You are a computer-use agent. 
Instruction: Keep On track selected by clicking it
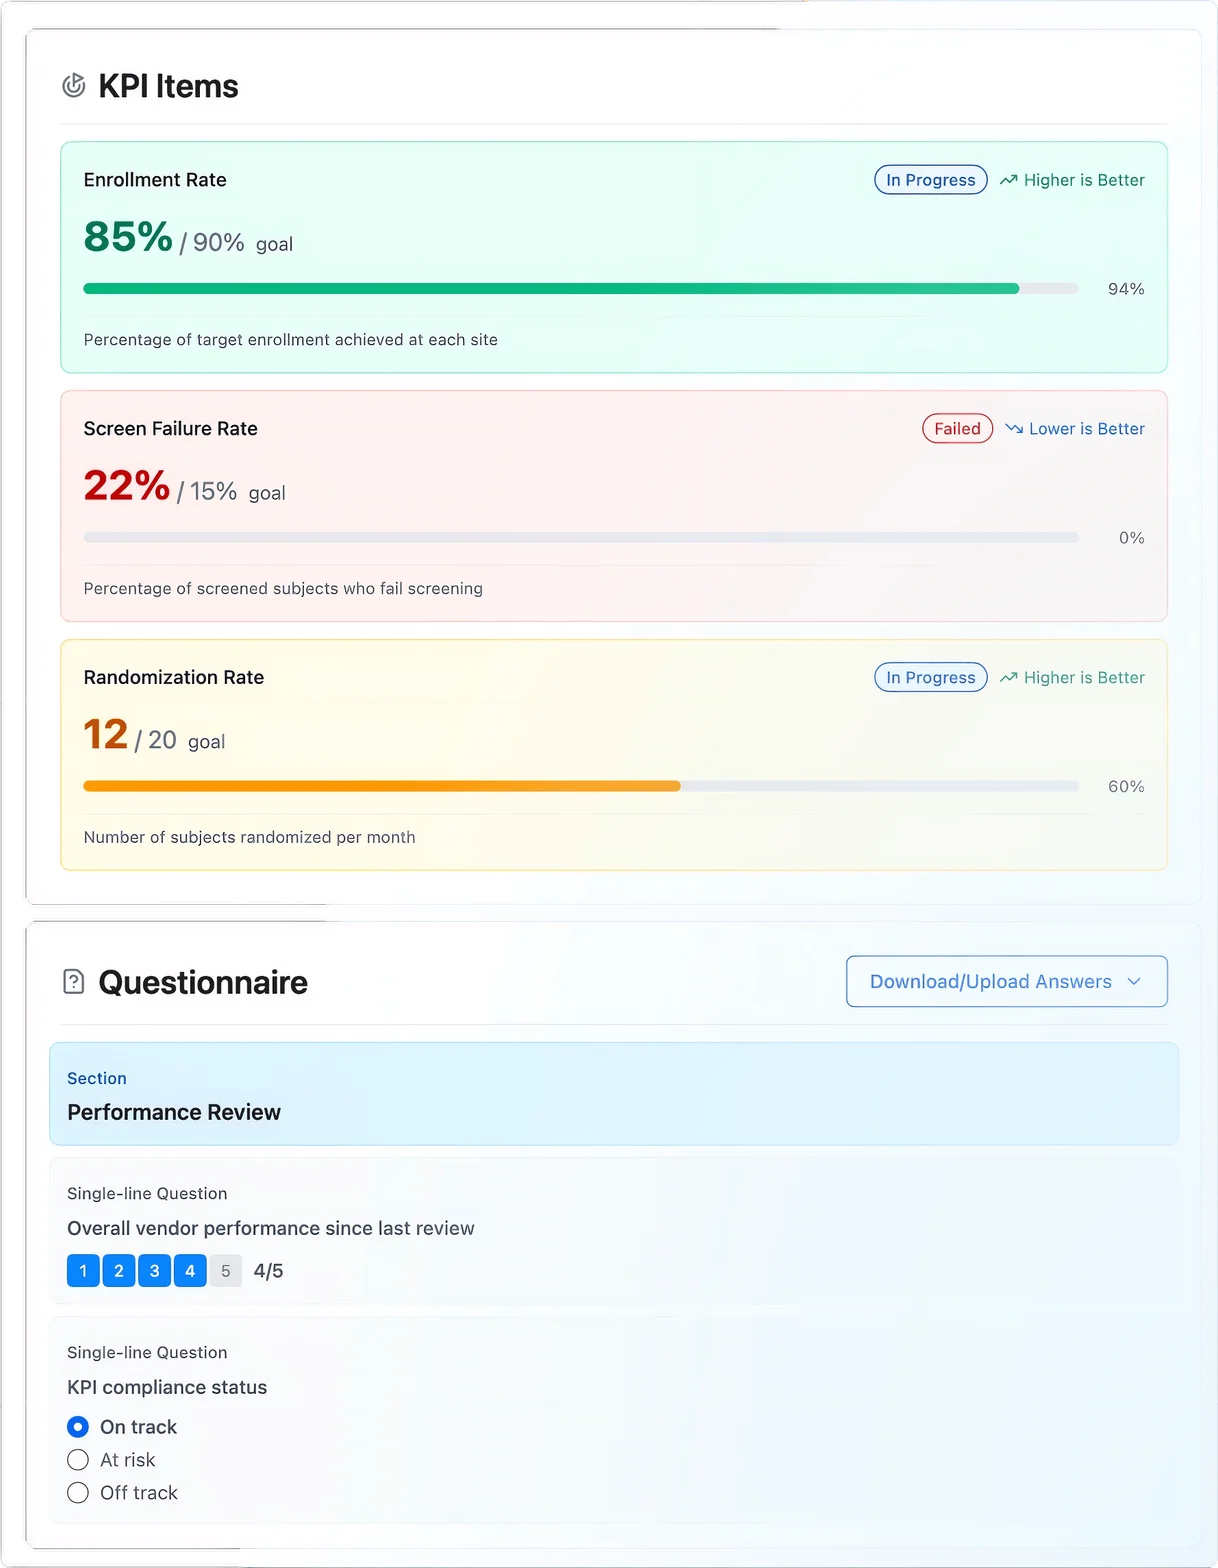78,1427
